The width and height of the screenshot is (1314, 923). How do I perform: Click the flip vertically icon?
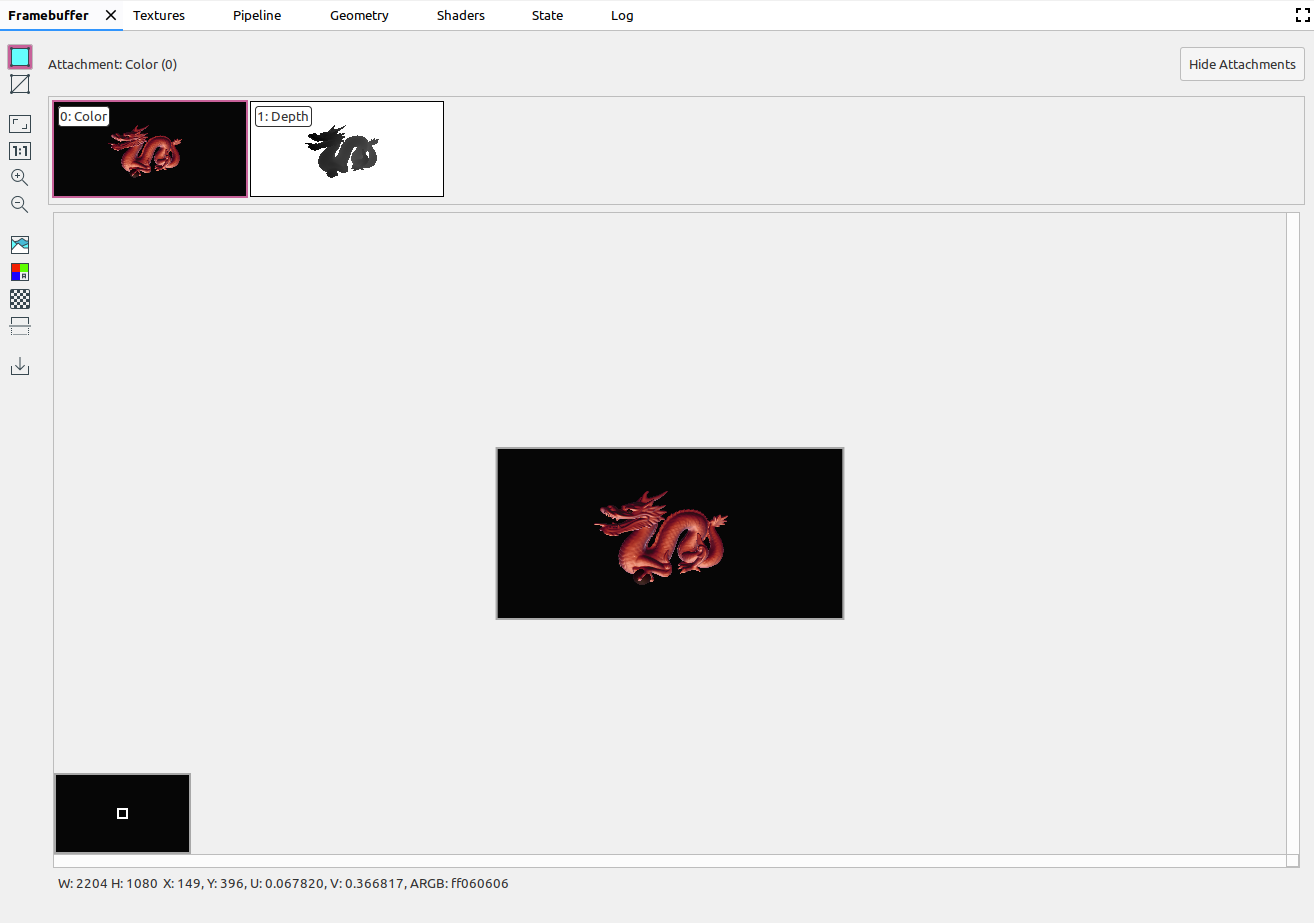point(20,326)
